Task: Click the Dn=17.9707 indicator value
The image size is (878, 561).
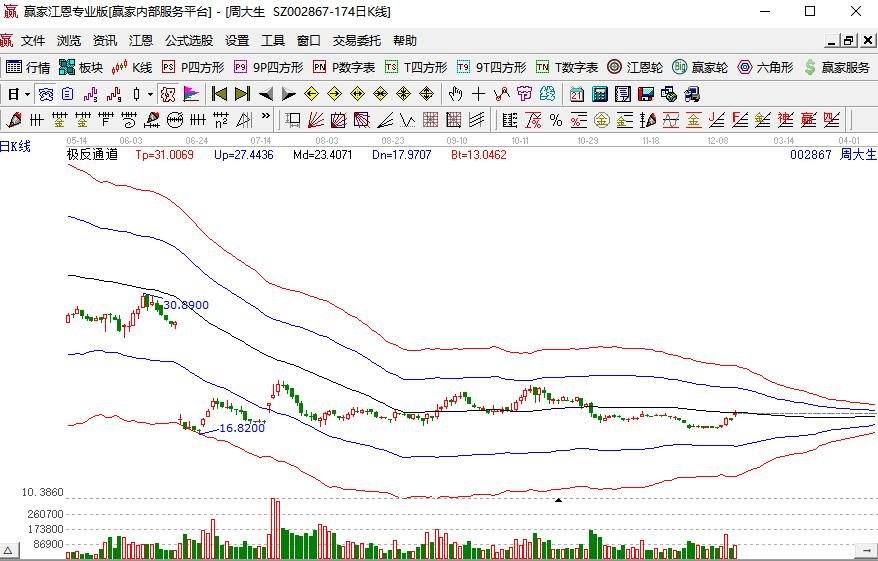Action: click(x=401, y=155)
